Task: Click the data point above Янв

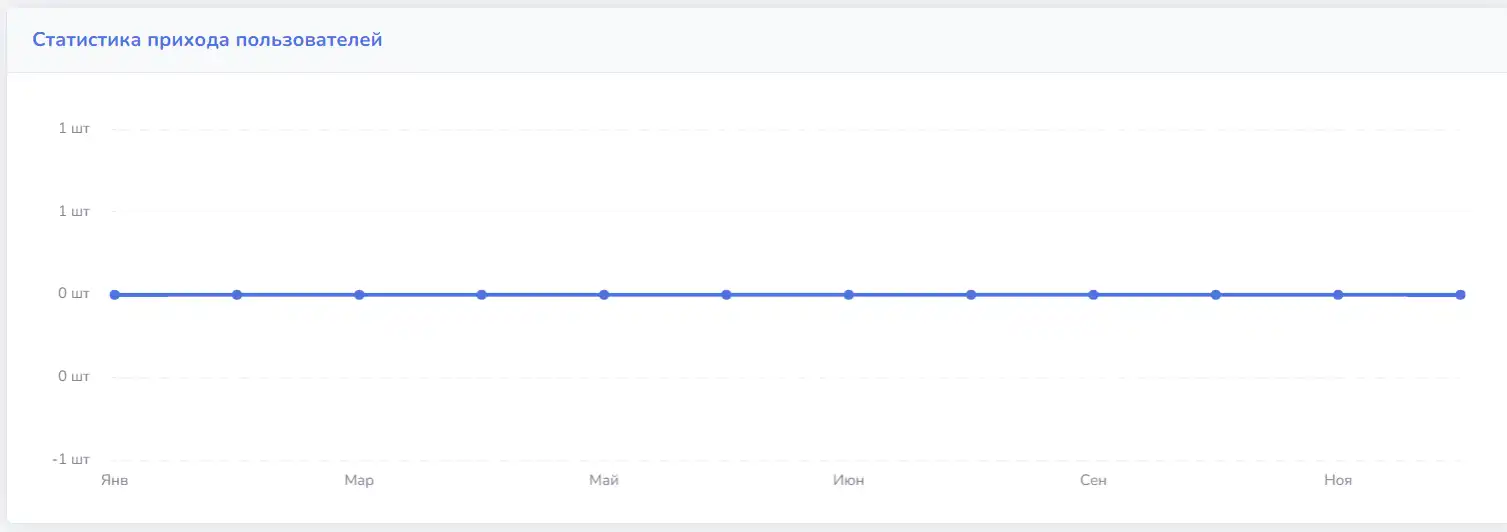Action: pos(115,295)
